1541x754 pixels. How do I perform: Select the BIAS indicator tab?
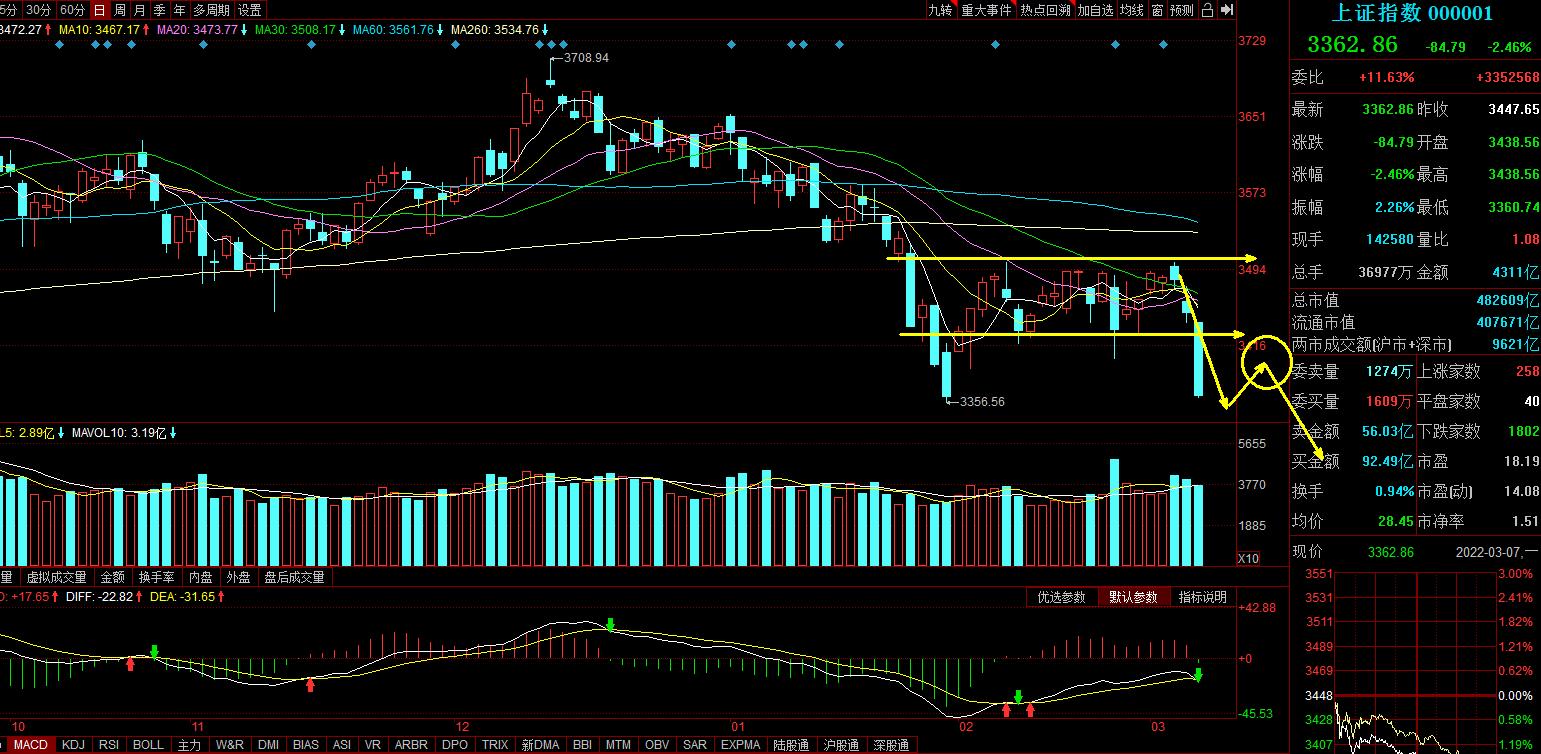click(x=306, y=745)
